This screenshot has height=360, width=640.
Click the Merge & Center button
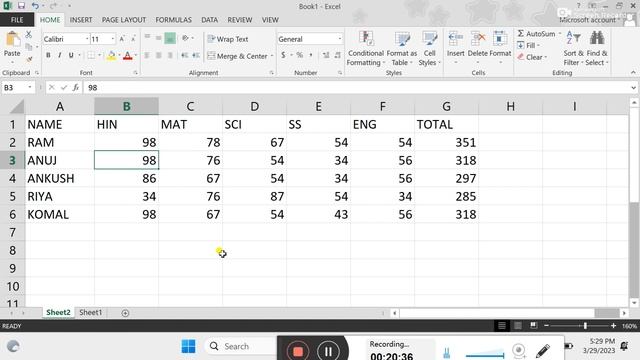(238, 56)
